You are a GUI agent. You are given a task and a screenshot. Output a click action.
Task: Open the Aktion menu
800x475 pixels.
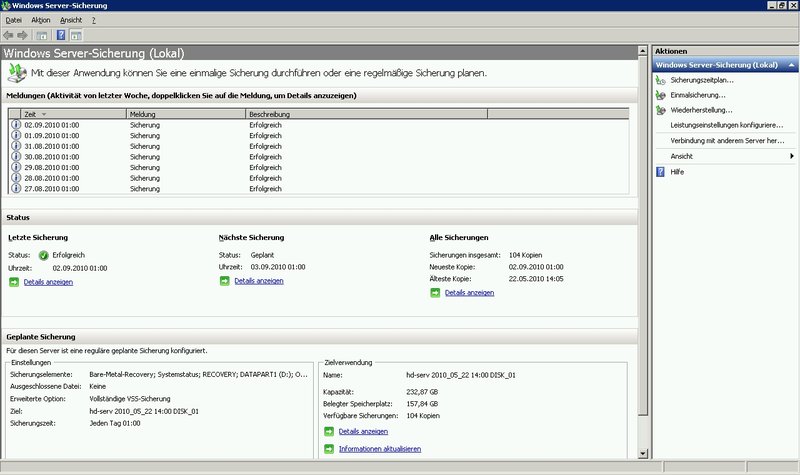point(41,20)
